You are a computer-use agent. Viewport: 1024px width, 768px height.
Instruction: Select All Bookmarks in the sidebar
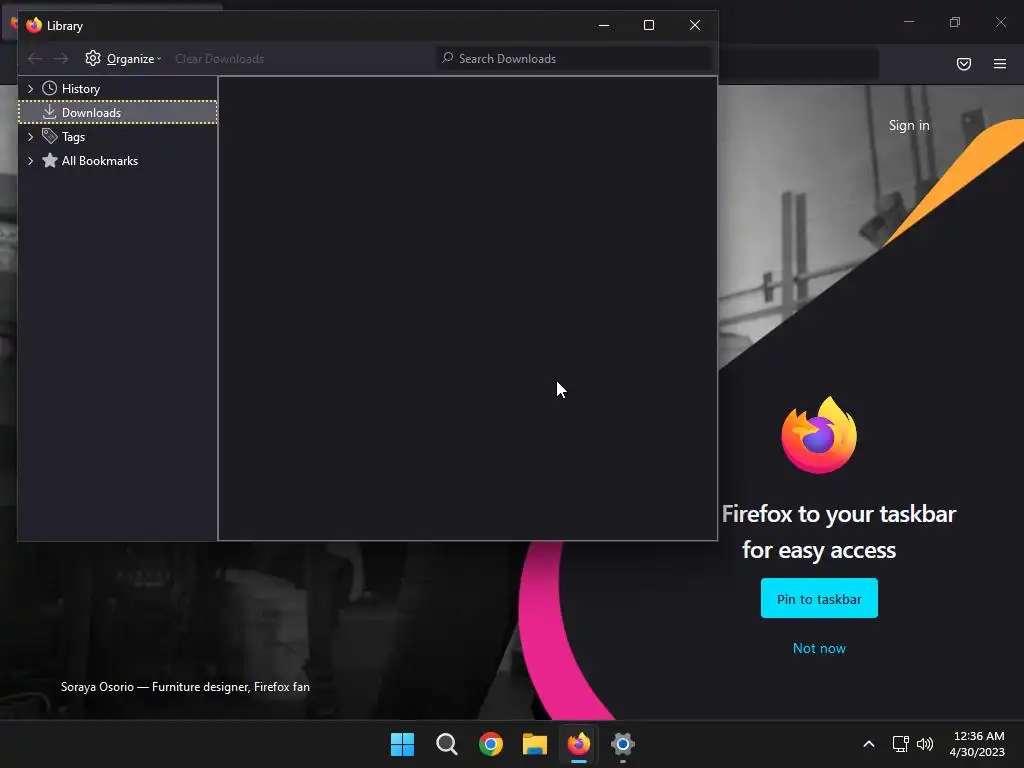[118, 161]
